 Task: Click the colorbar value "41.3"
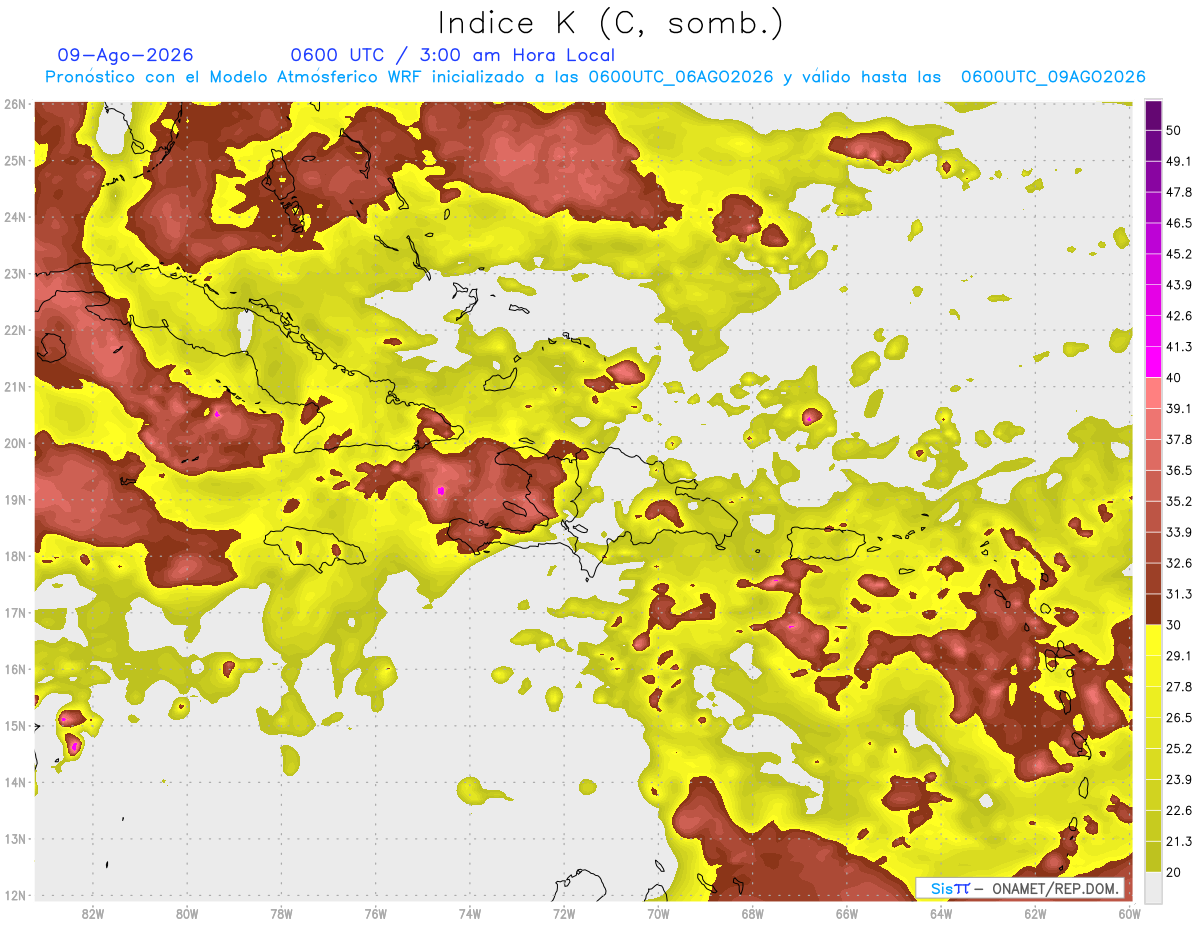pyautogui.click(x=1179, y=347)
